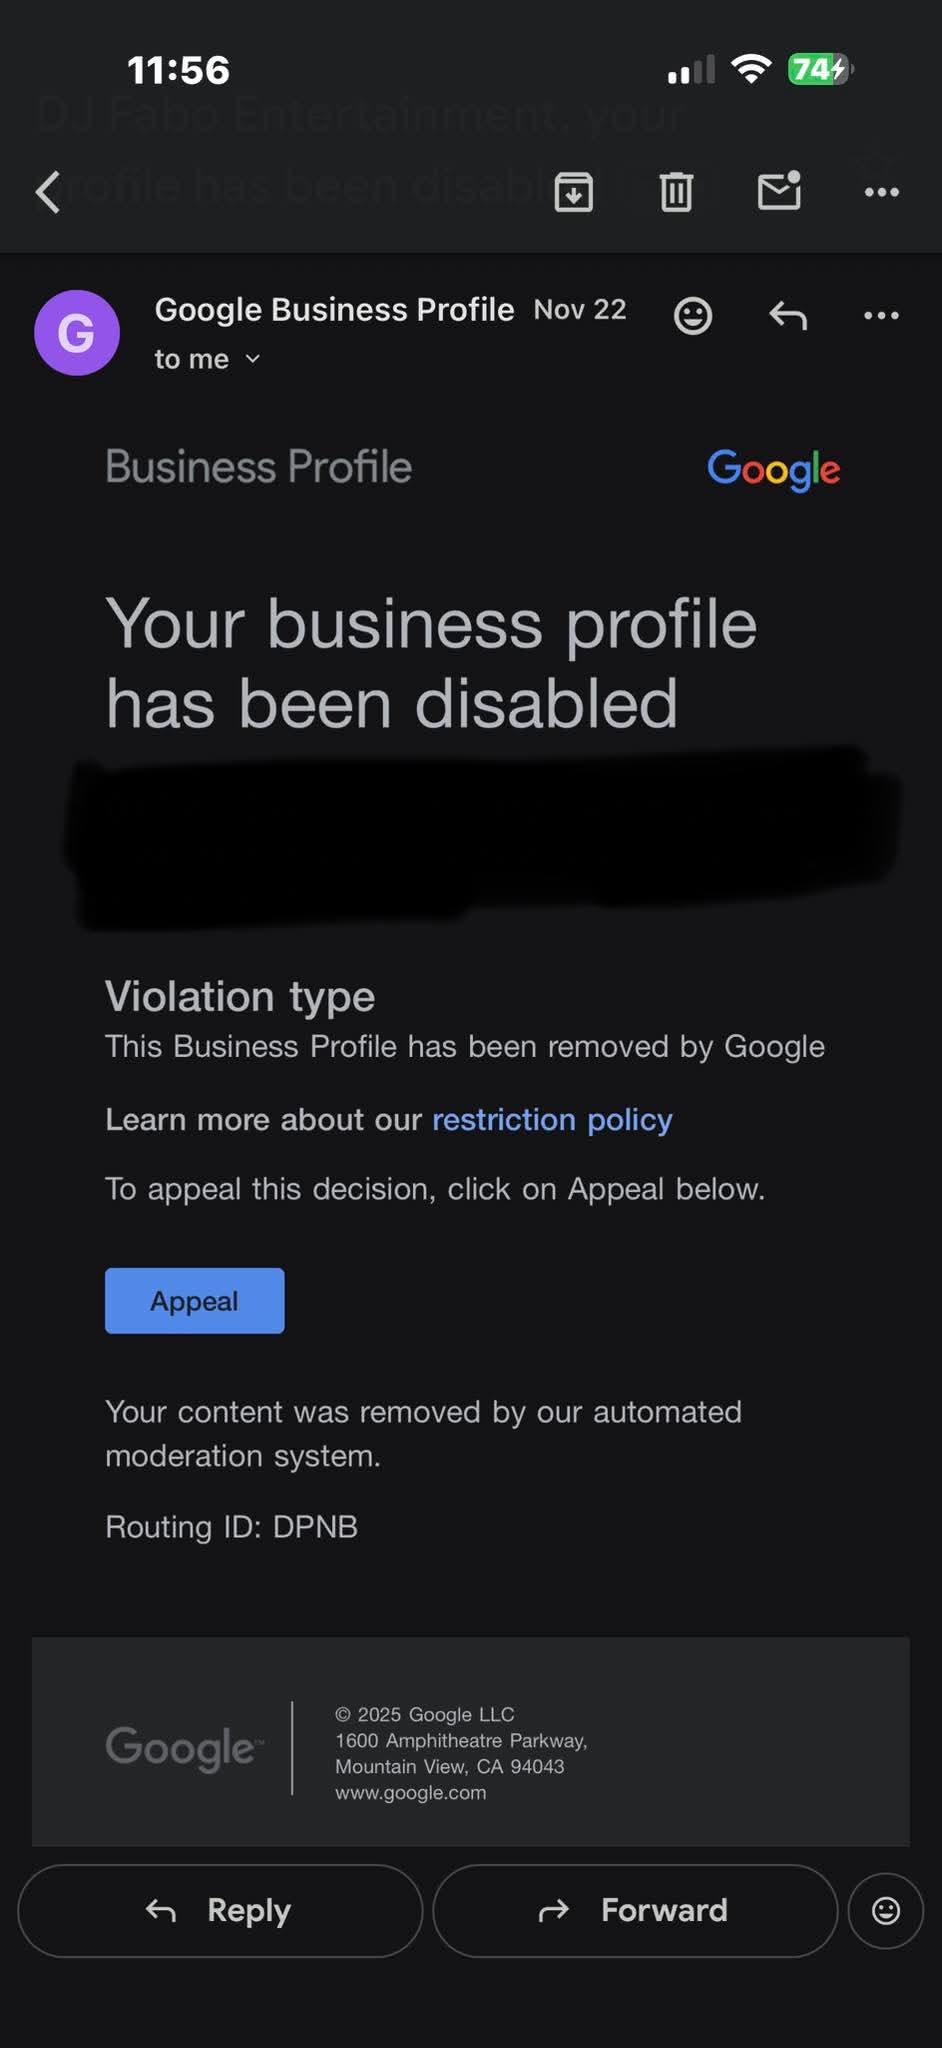
Task: Tap the www.google.com footer text
Action: point(411,1793)
